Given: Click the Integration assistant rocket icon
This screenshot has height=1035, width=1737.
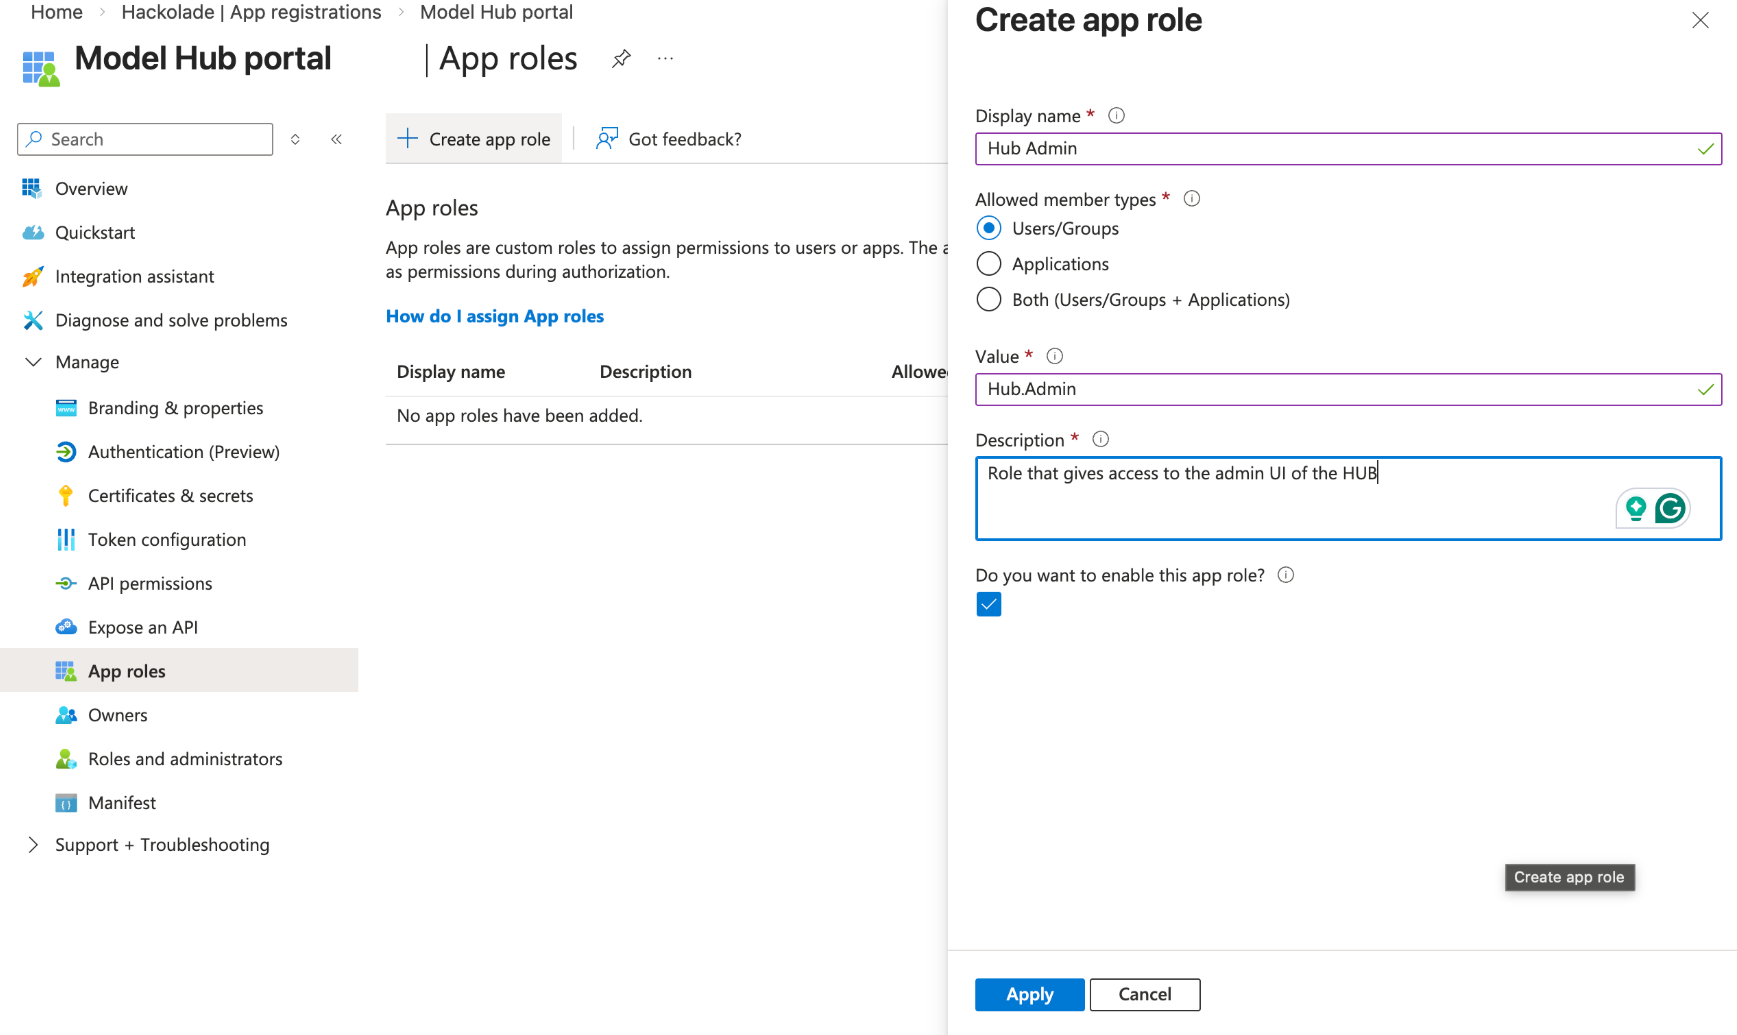Looking at the screenshot, I should [x=33, y=276].
